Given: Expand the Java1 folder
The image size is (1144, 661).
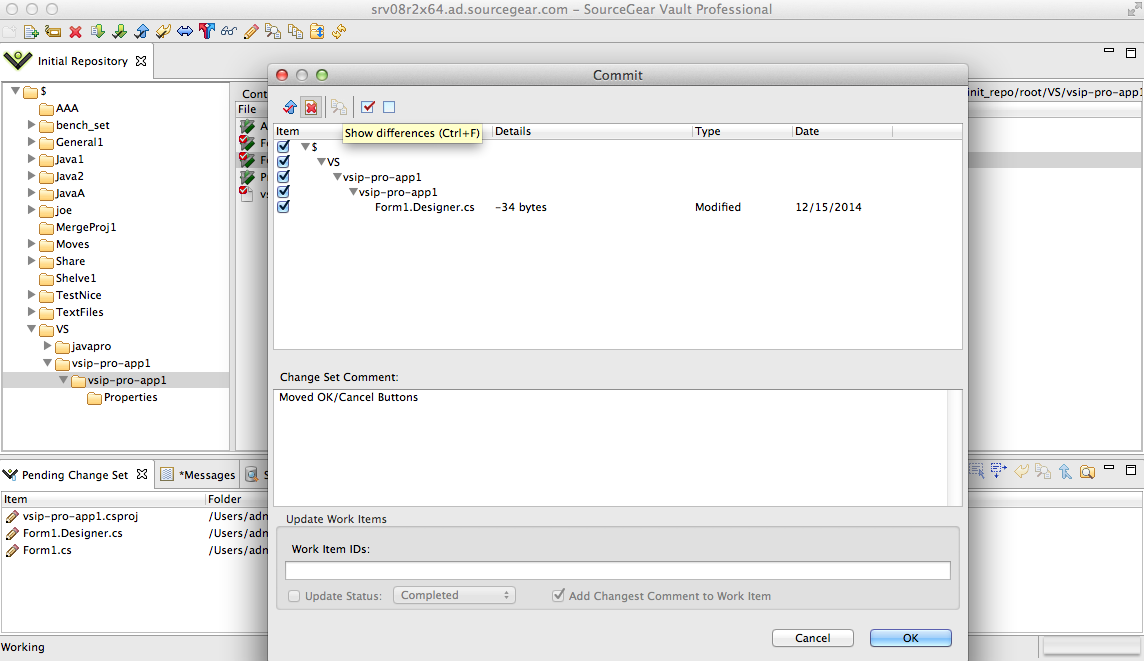Looking at the screenshot, I should (31, 158).
